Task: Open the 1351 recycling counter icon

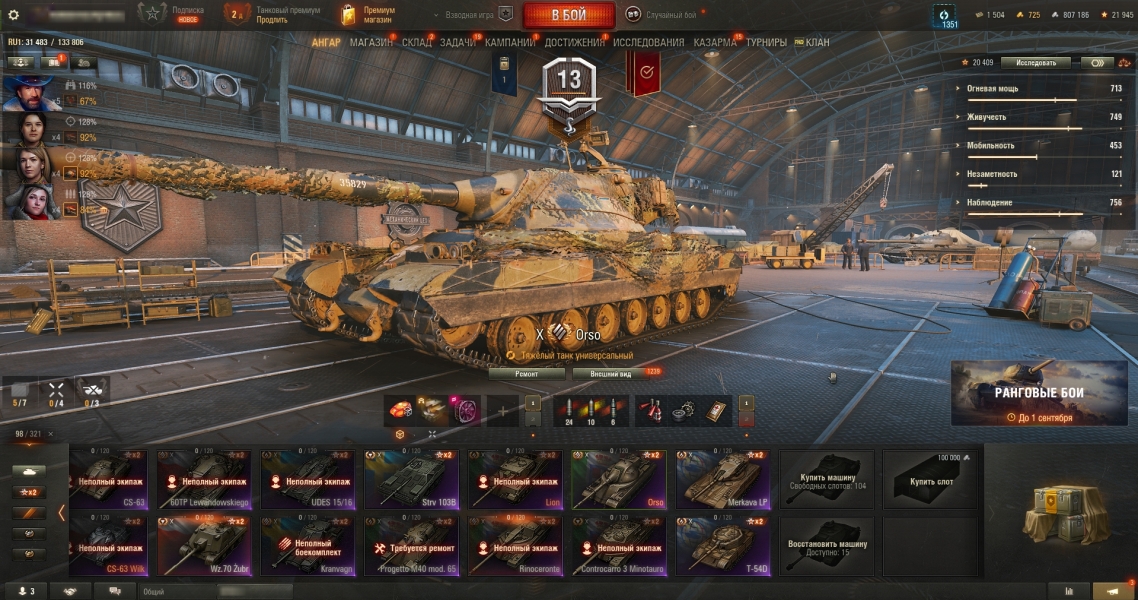Action: point(944,15)
